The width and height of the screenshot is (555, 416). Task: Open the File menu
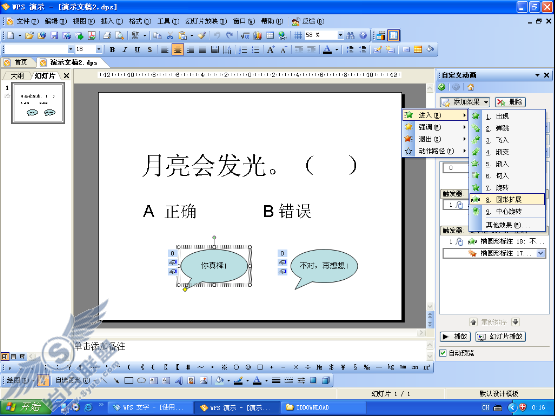pyautogui.click(x=28, y=22)
